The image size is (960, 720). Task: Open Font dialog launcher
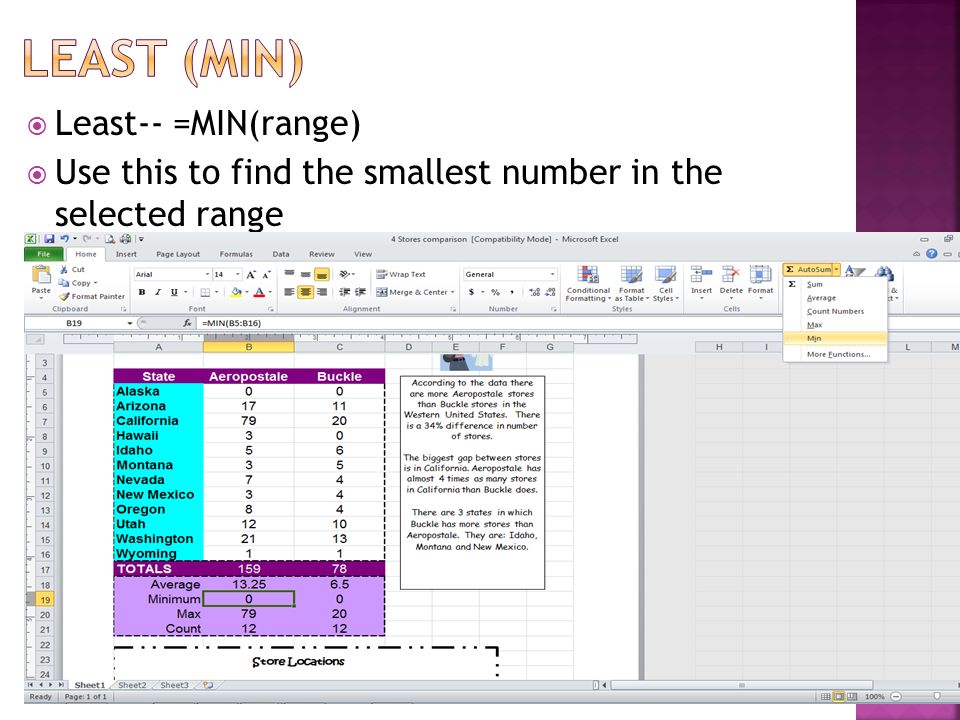tap(273, 309)
